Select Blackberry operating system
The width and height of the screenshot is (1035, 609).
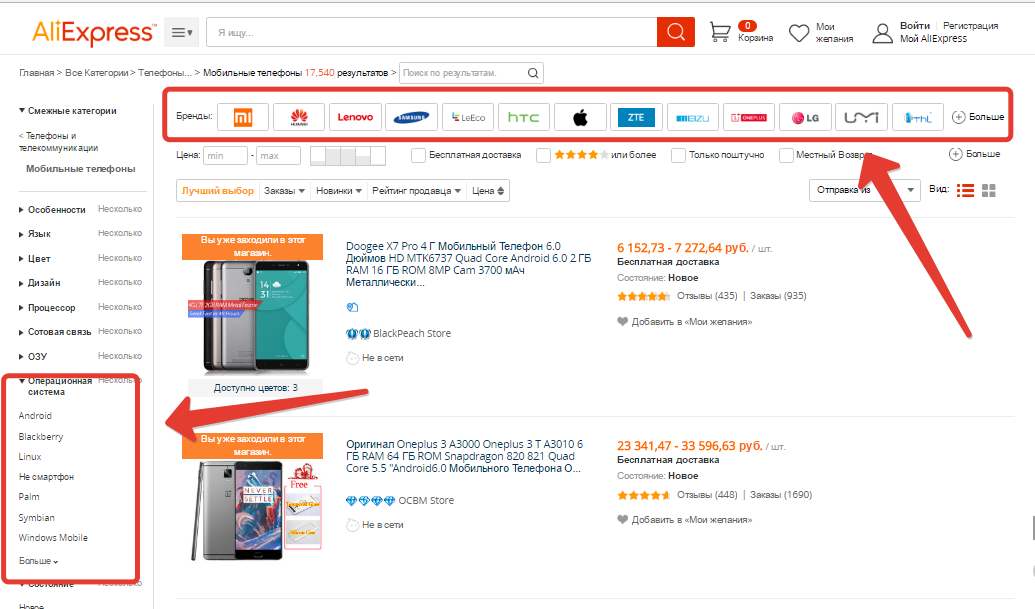click(41, 437)
